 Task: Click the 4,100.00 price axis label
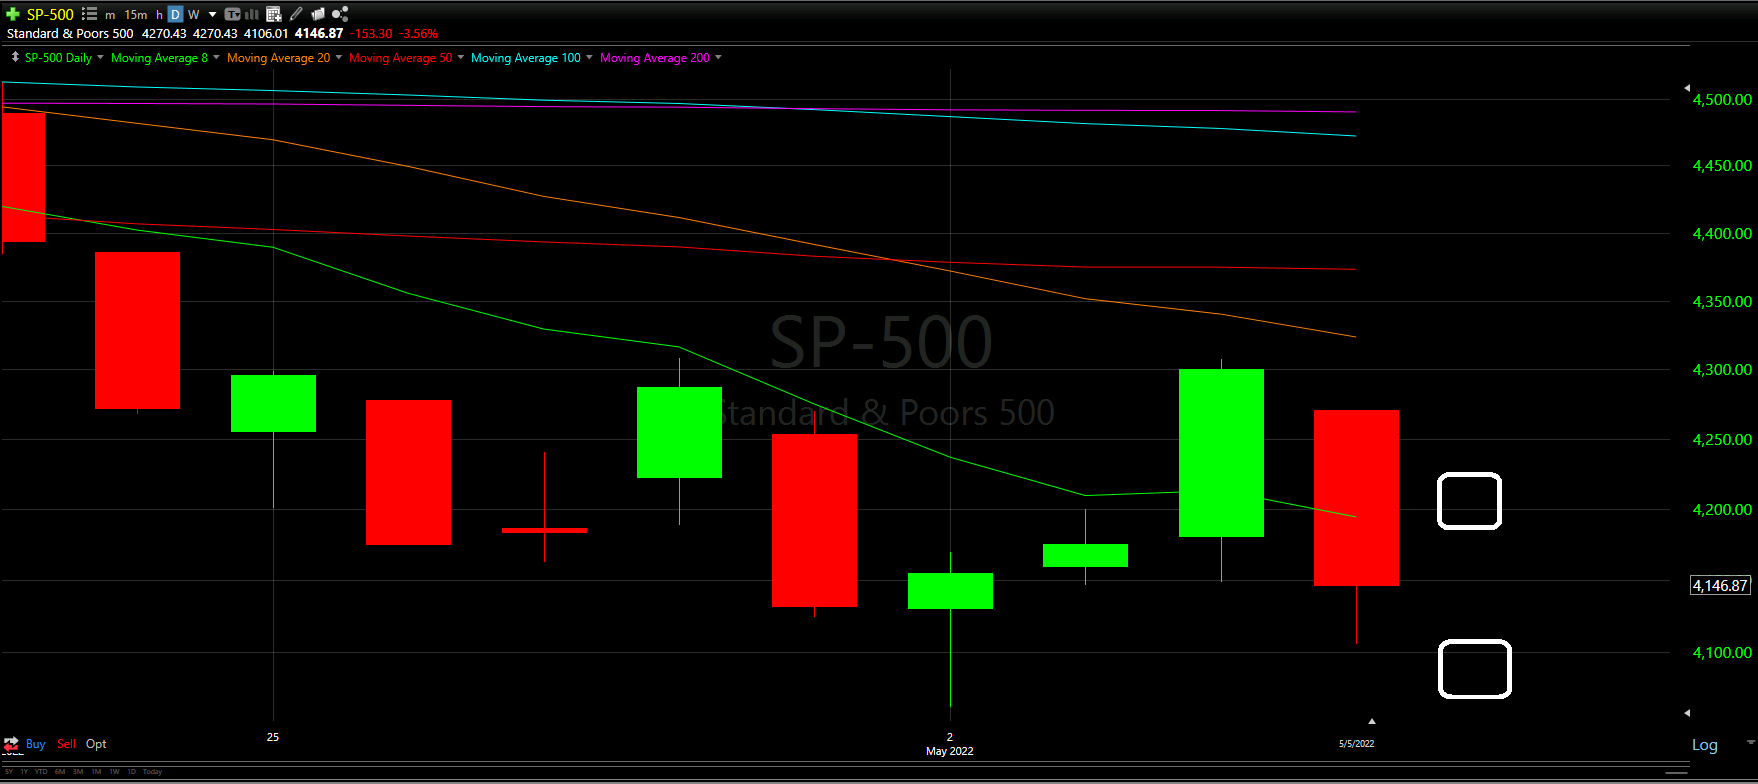[x=1722, y=652]
